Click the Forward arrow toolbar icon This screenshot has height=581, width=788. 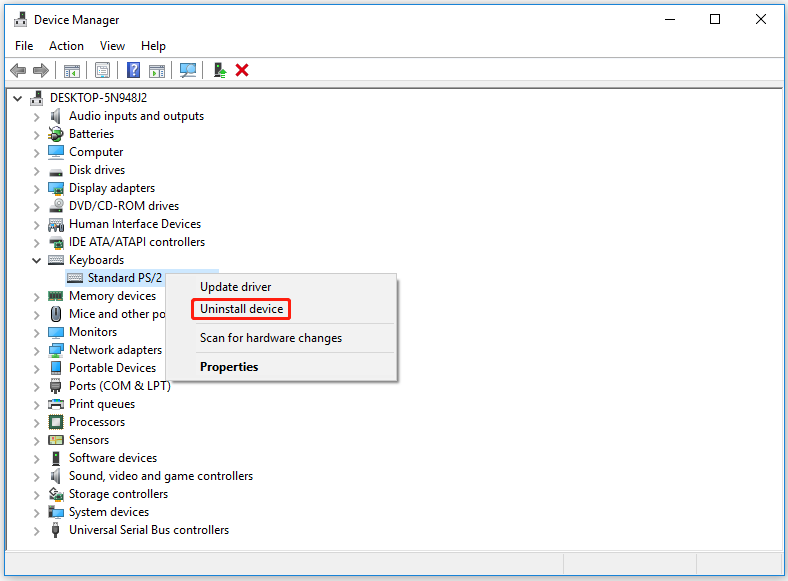pyautogui.click(x=41, y=70)
